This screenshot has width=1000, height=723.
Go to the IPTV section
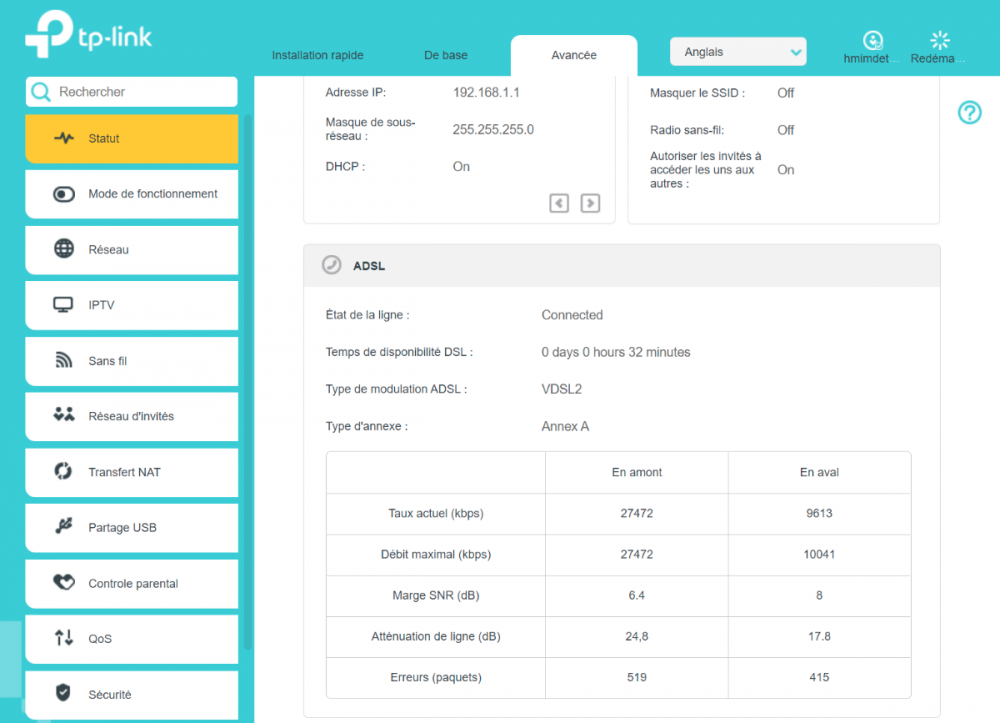coord(131,305)
